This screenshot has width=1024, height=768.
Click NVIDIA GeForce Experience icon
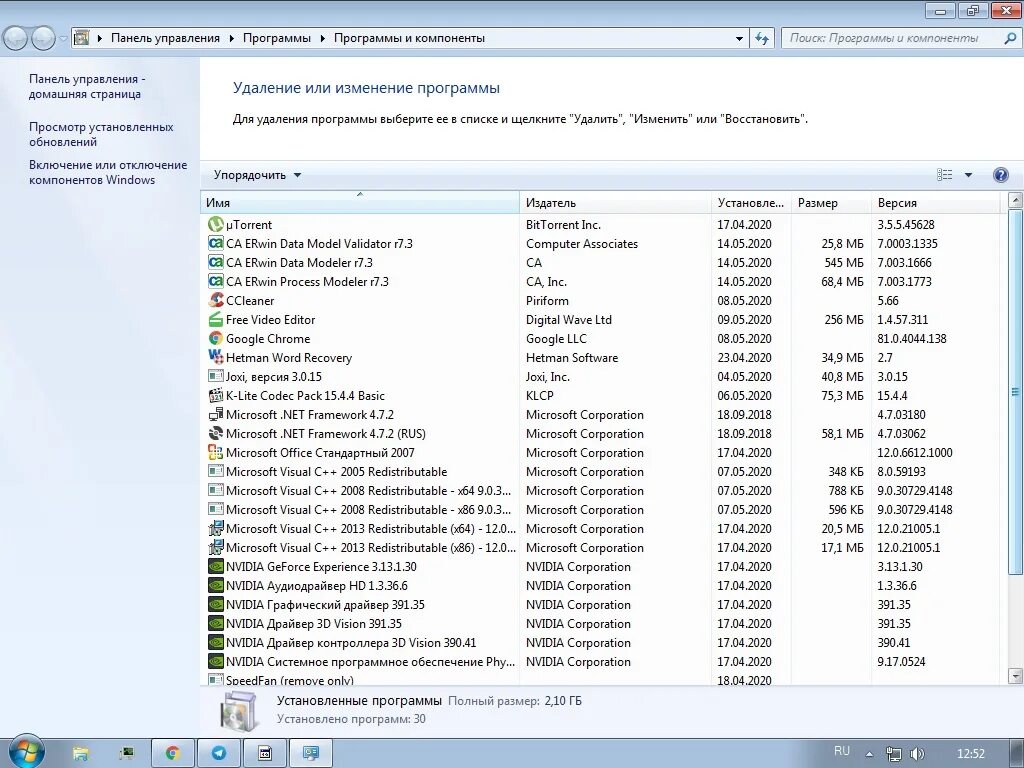pyautogui.click(x=216, y=566)
